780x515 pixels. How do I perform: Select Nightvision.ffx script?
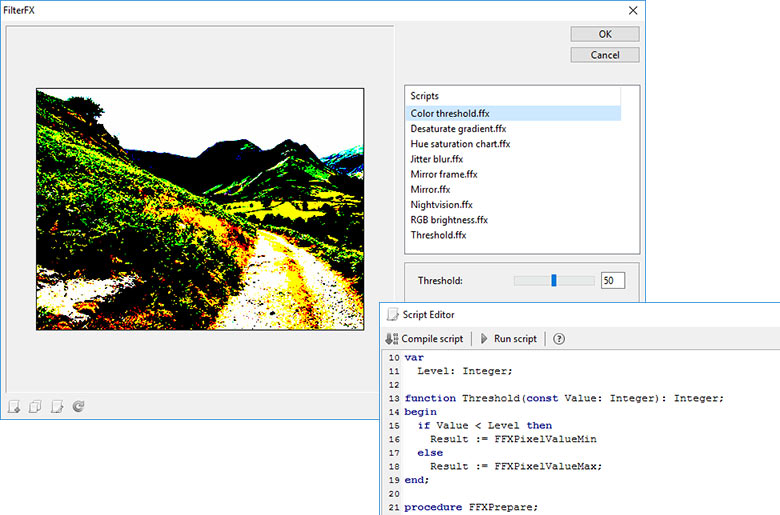(513, 205)
